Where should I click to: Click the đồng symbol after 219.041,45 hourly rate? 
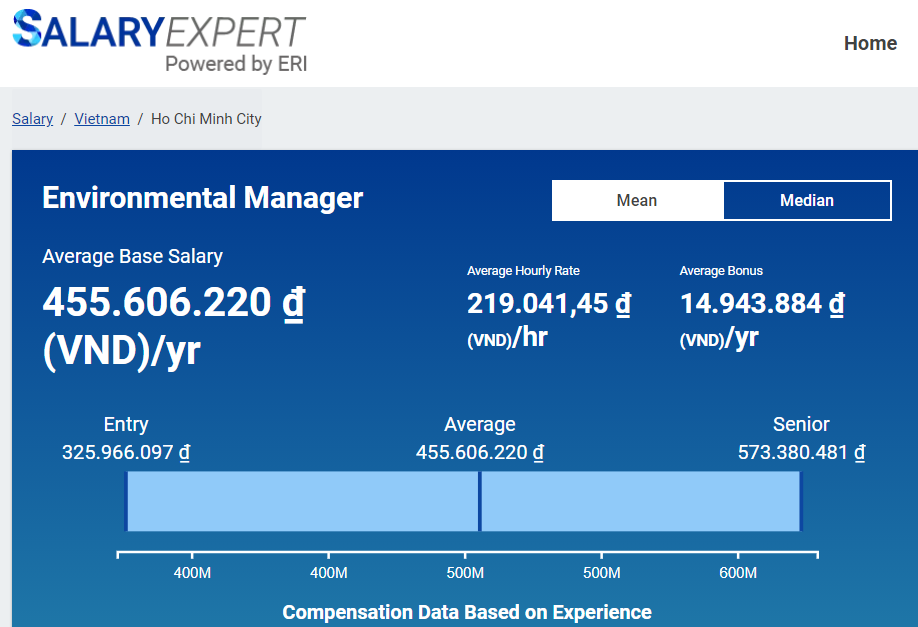click(623, 304)
